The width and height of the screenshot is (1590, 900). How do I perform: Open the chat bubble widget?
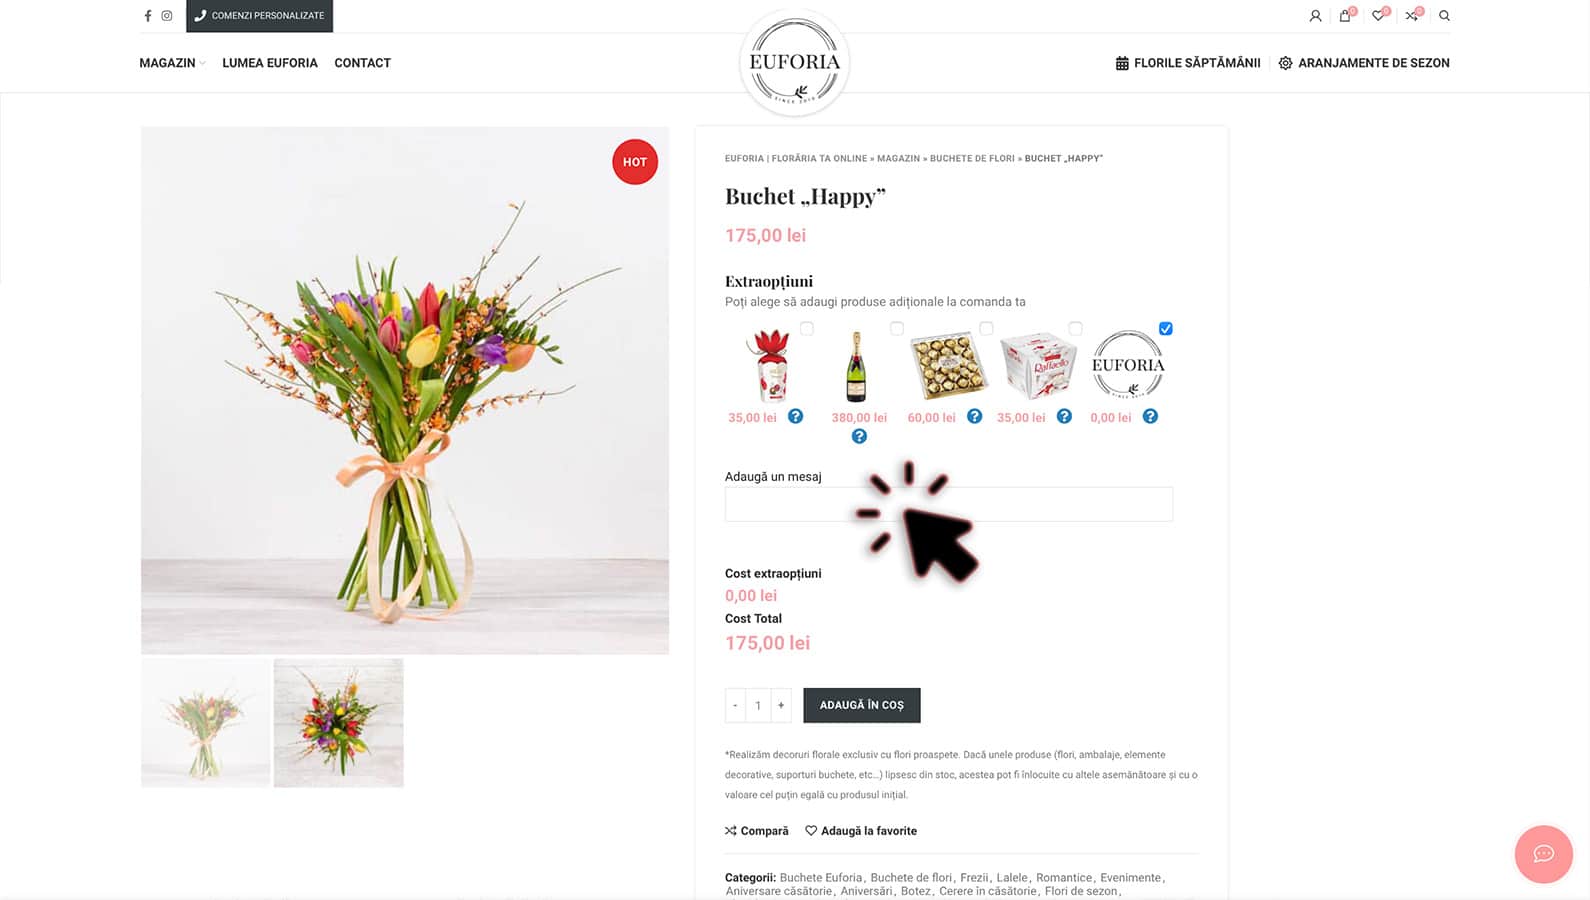point(1543,854)
